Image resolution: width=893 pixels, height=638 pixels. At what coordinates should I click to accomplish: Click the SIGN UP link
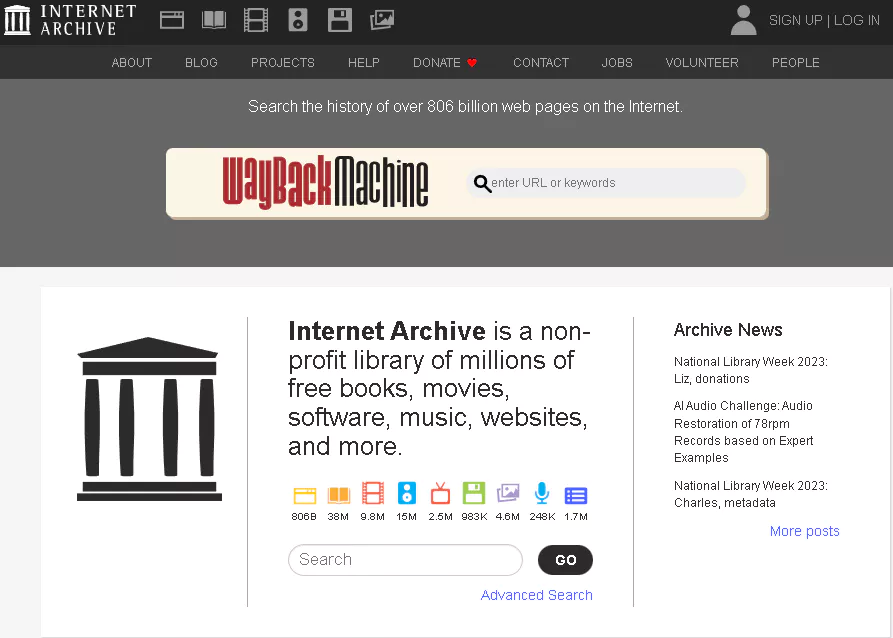click(x=795, y=20)
